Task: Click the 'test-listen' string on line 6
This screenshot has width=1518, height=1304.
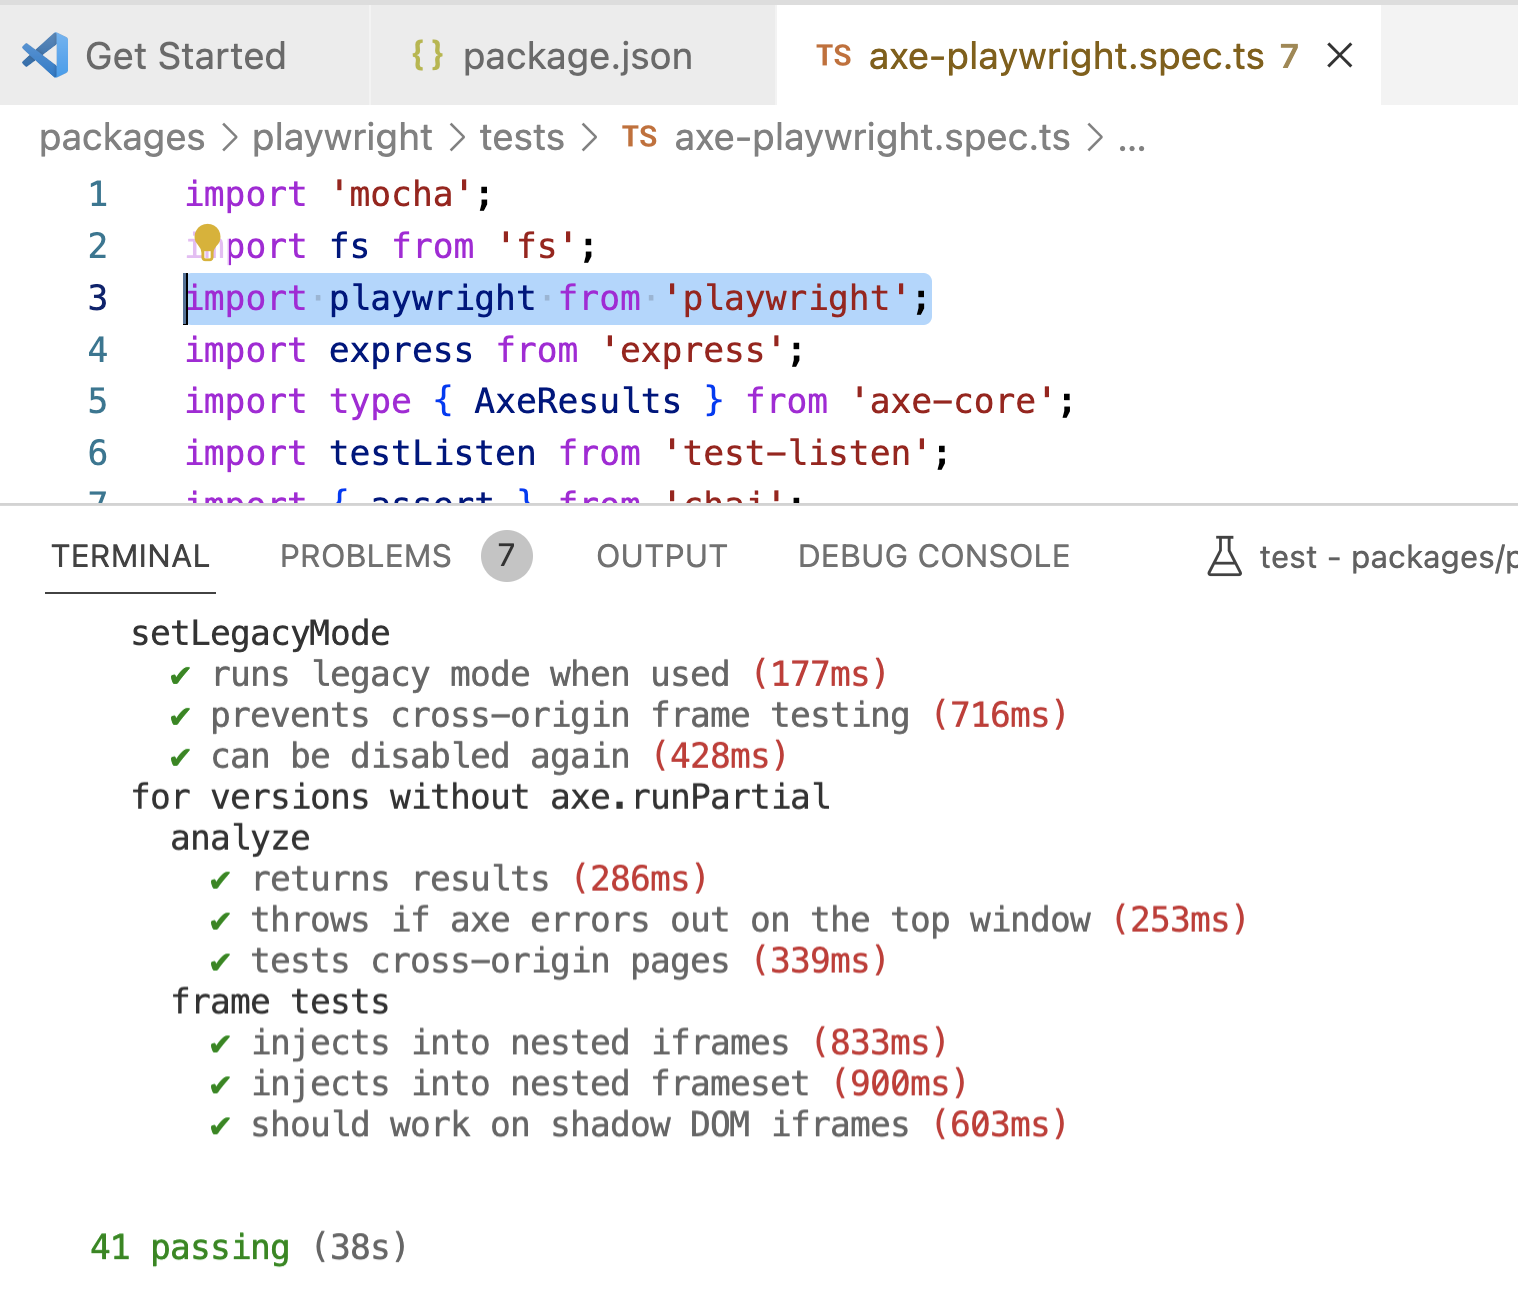Action: 797,454
